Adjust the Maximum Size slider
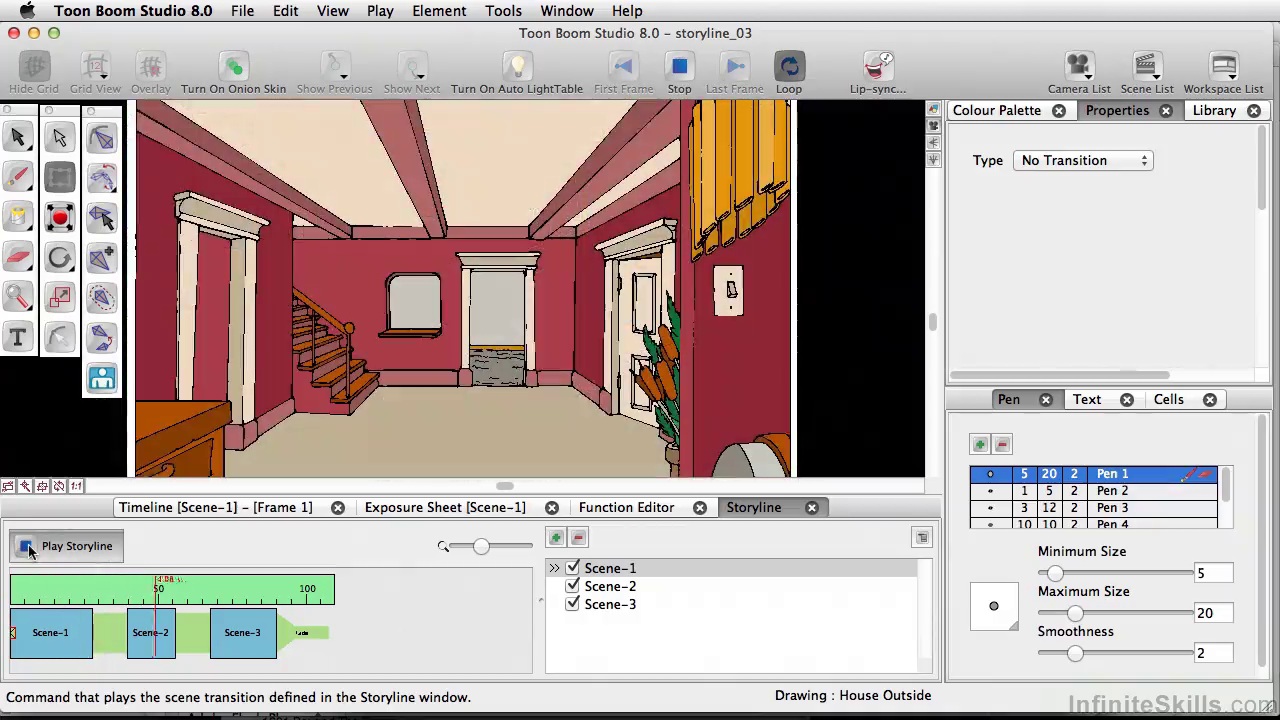This screenshot has width=1280, height=720. tap(1075, 613)
